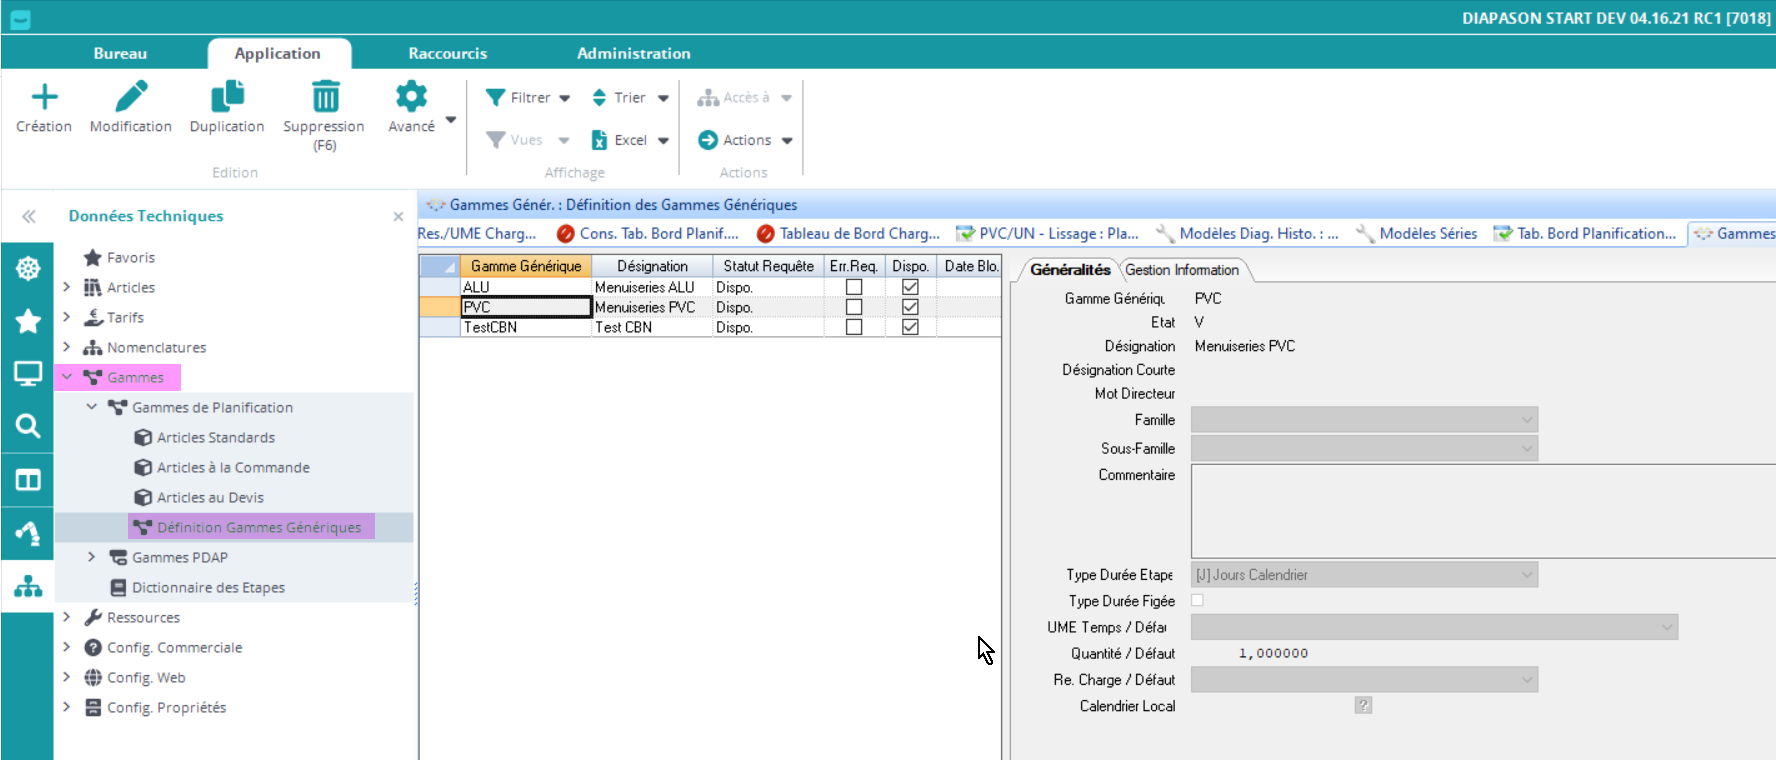This screenshot has height=760, width=1776.
Task: Toggle Err.Req. checkbox for ALU row
Action: tap(854, 287)
